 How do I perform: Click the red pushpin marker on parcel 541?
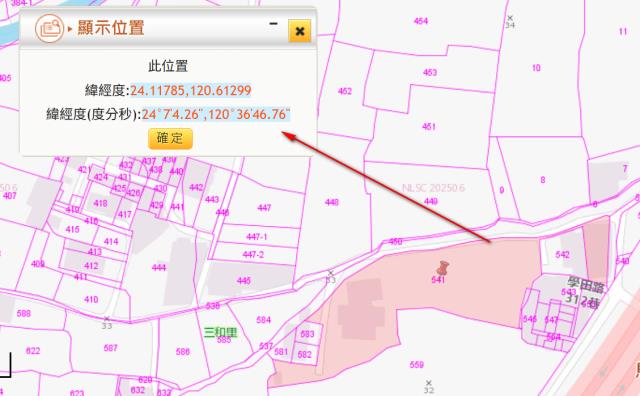coord(442,268)
